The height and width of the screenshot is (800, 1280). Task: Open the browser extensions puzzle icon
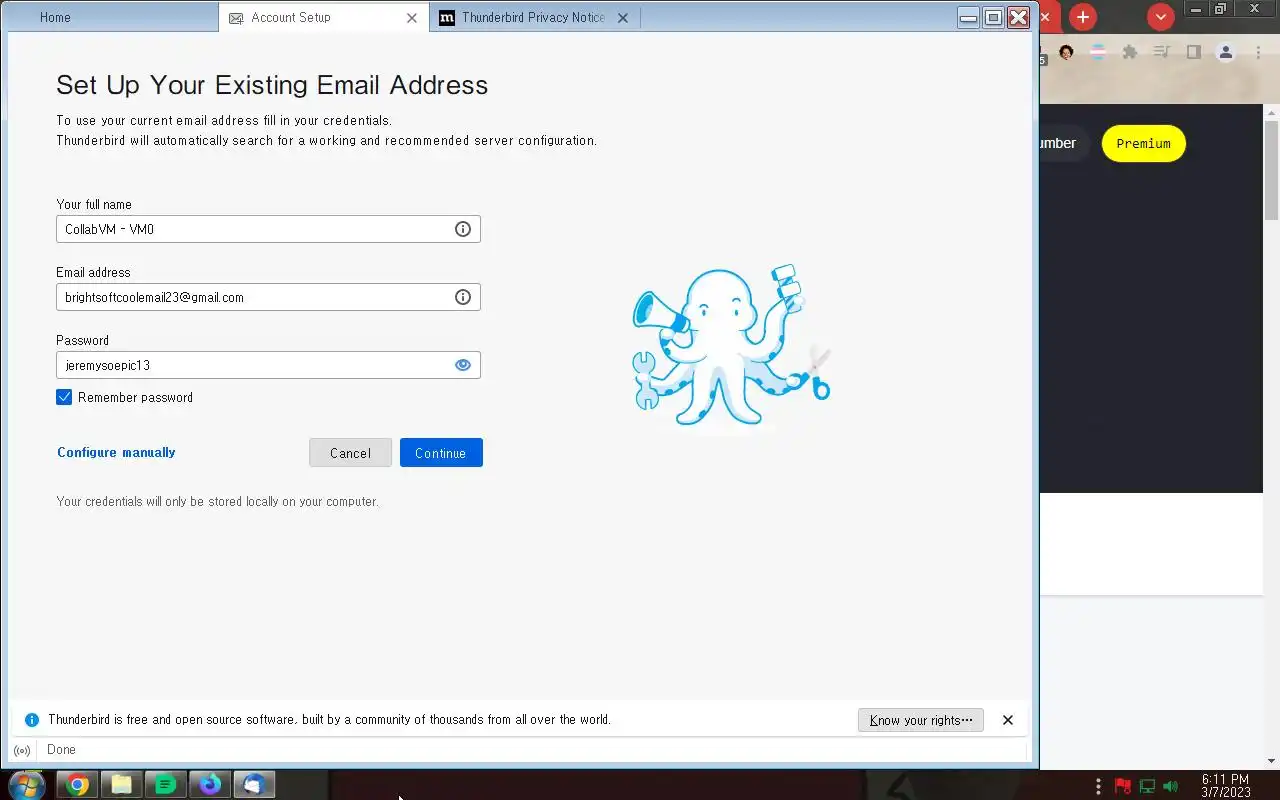click(x=1130, y=52)
